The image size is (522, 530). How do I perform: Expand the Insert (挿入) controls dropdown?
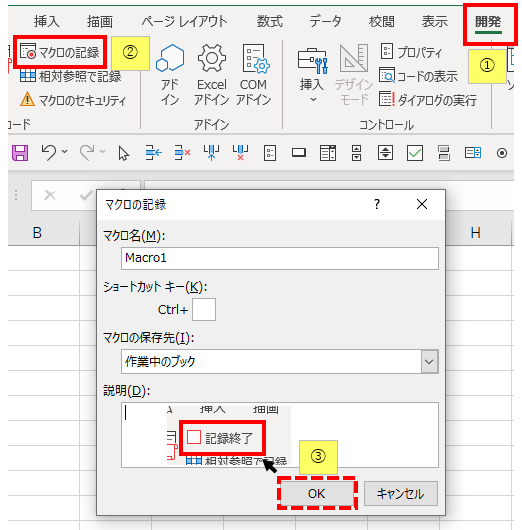point(313,100)
